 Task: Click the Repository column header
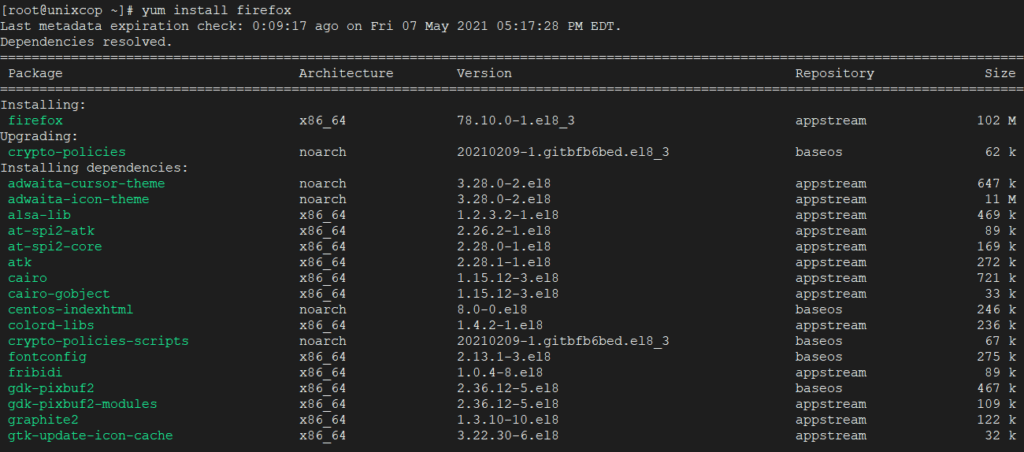click(835, 74)
